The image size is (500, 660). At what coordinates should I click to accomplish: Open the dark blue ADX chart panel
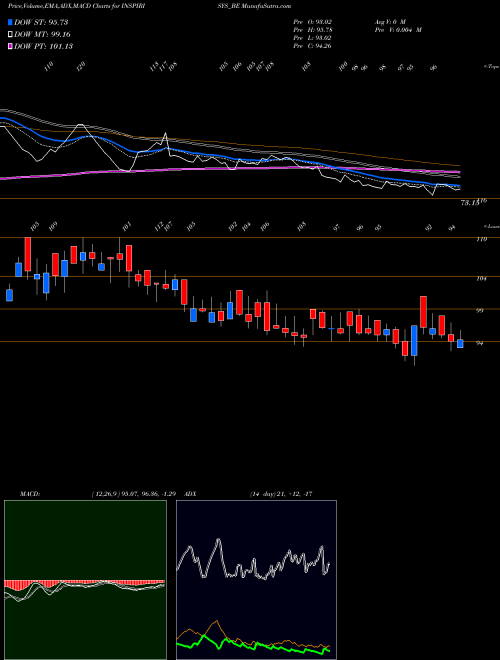(256, 580)
